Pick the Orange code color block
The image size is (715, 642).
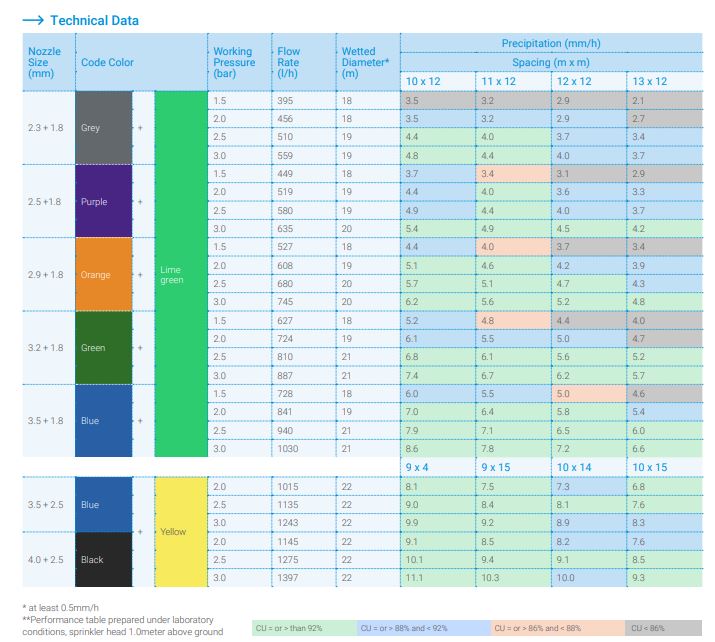coord(104,274)
